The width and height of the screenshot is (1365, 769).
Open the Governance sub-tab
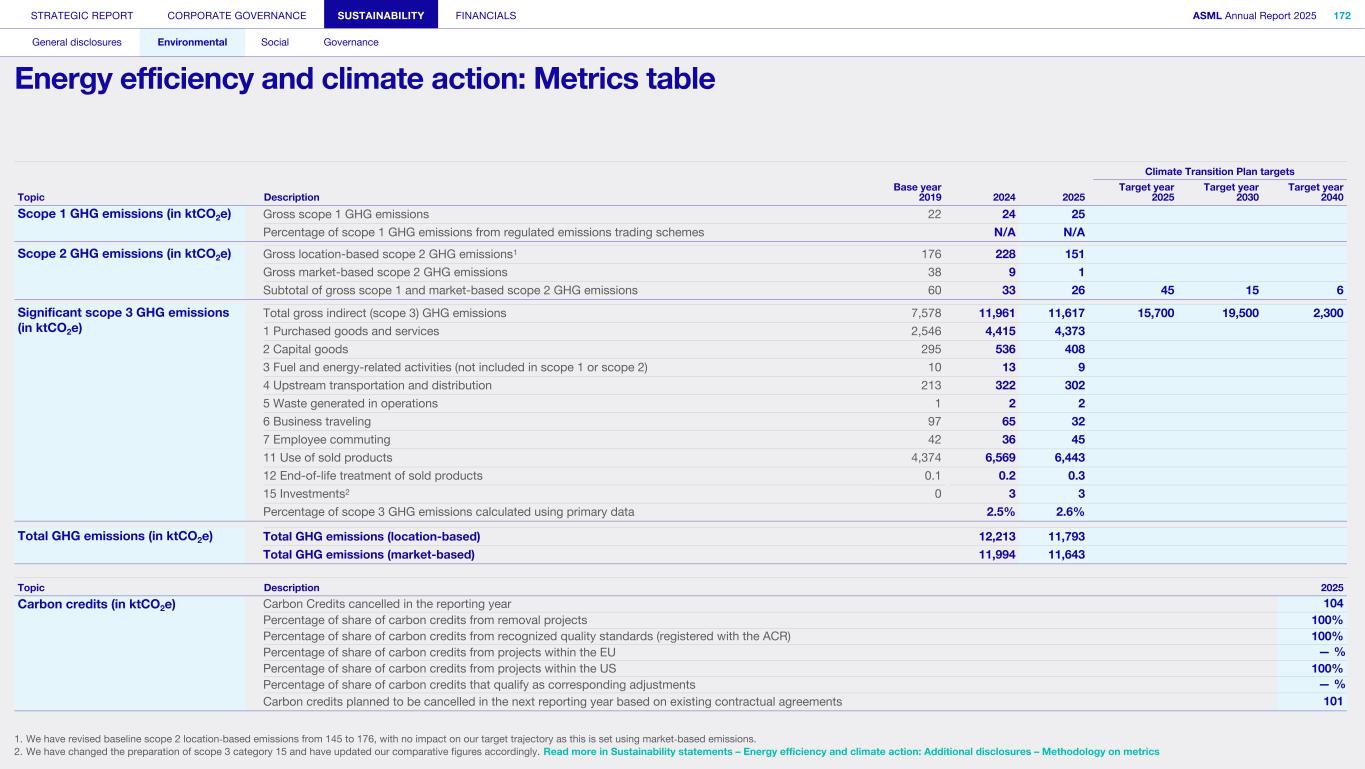coord(351,42)
